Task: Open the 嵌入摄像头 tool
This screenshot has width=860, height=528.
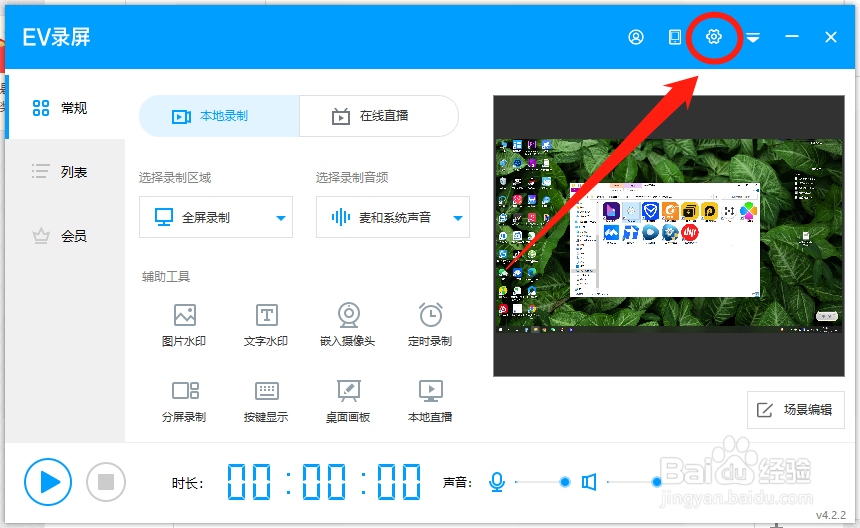Action: tap(348, 325)
